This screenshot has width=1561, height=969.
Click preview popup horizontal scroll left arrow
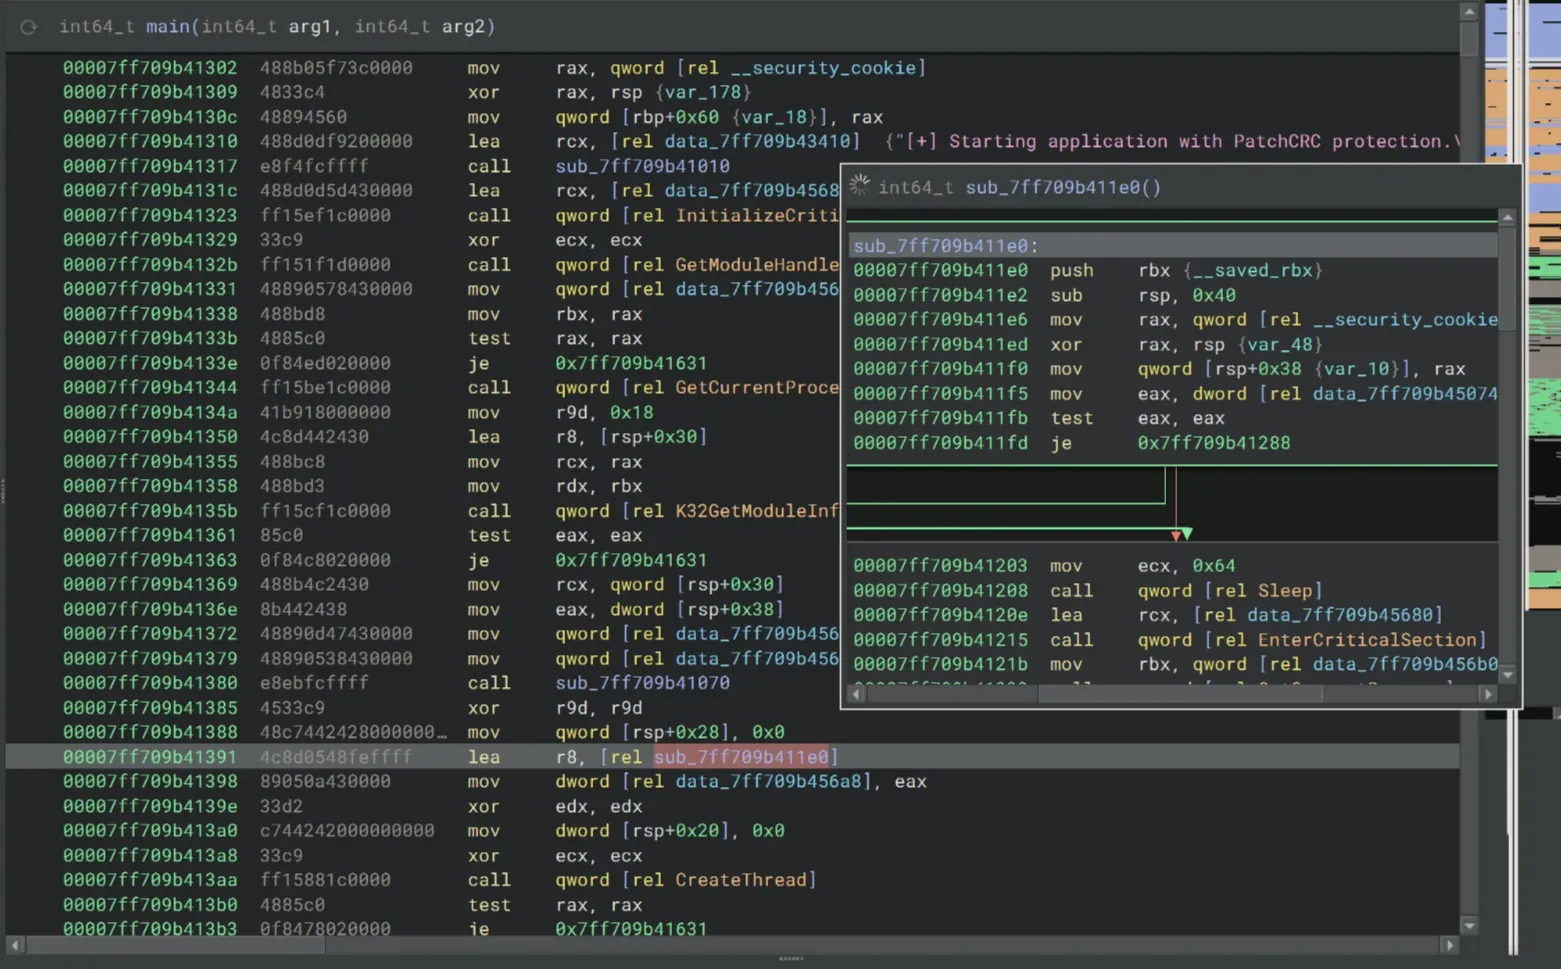856,694
